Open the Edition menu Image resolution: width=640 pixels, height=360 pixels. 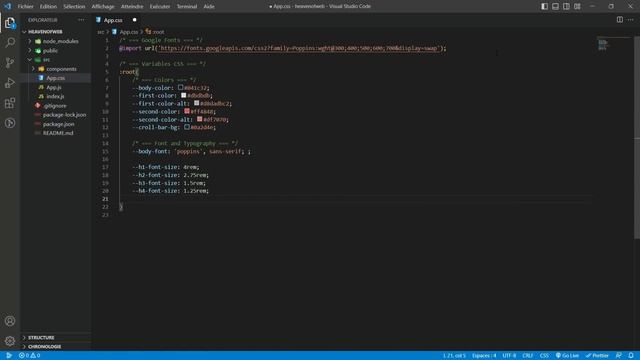48,6
